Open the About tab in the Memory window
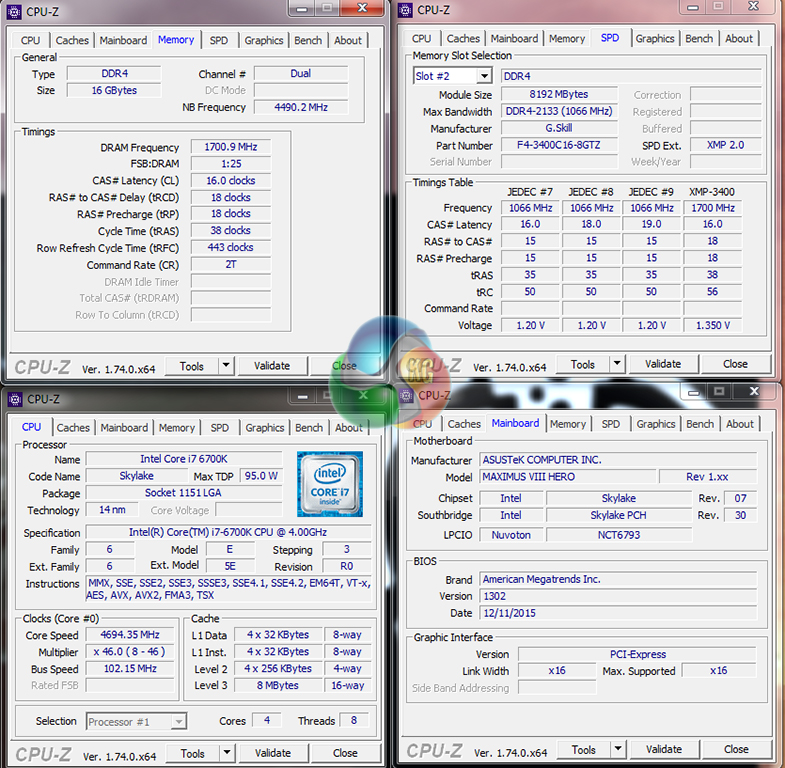785x768 pixels. click(x=348, y=41)
